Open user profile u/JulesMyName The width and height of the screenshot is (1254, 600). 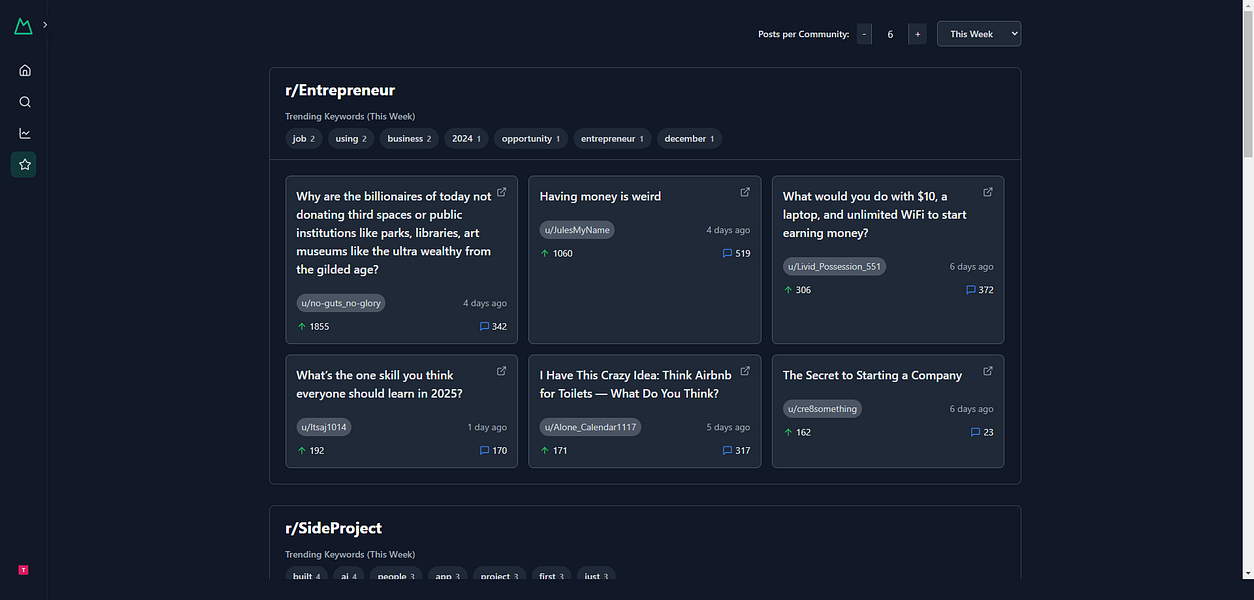tap(577, 230)
